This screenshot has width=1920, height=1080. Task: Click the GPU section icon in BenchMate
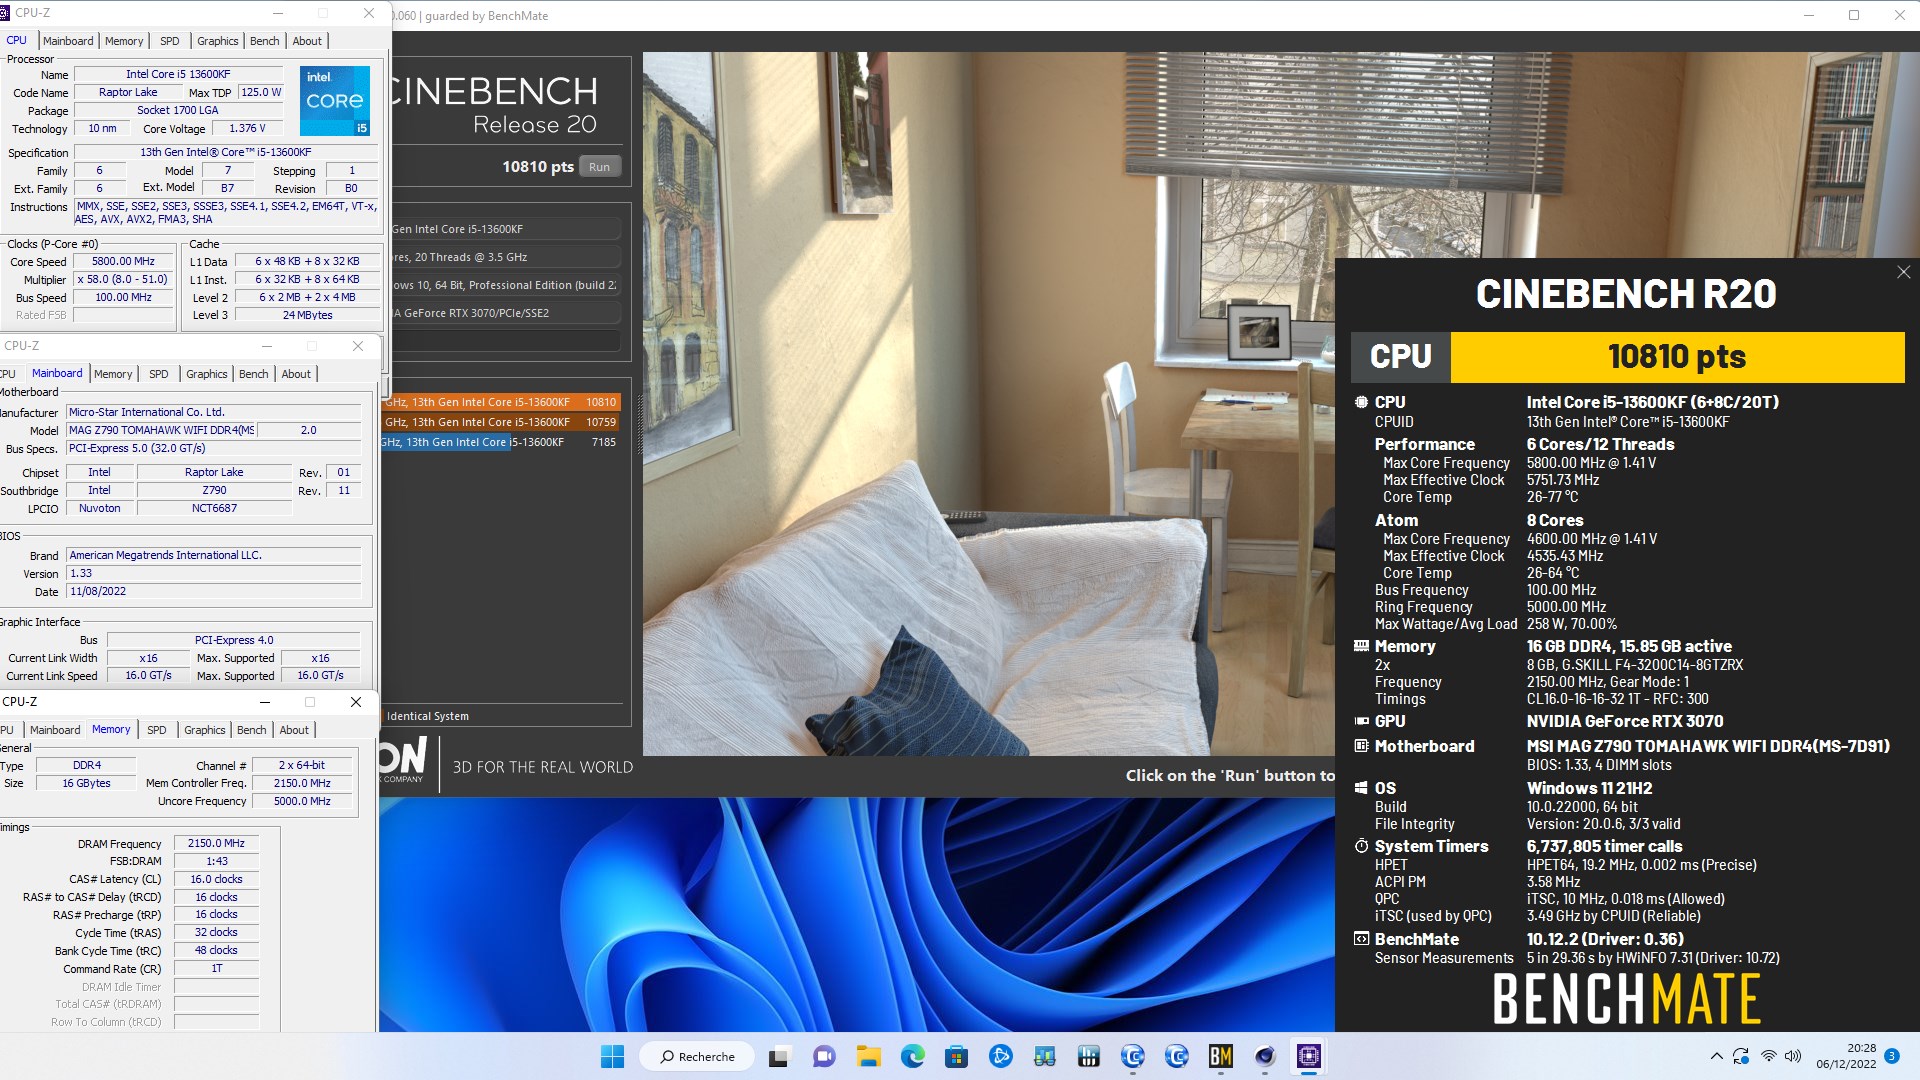1361,721
